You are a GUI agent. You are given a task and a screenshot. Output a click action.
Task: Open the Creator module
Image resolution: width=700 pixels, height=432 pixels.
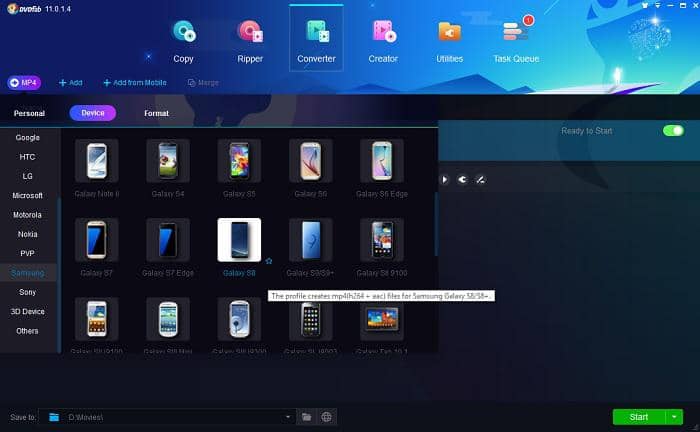(x=383, y=42)
